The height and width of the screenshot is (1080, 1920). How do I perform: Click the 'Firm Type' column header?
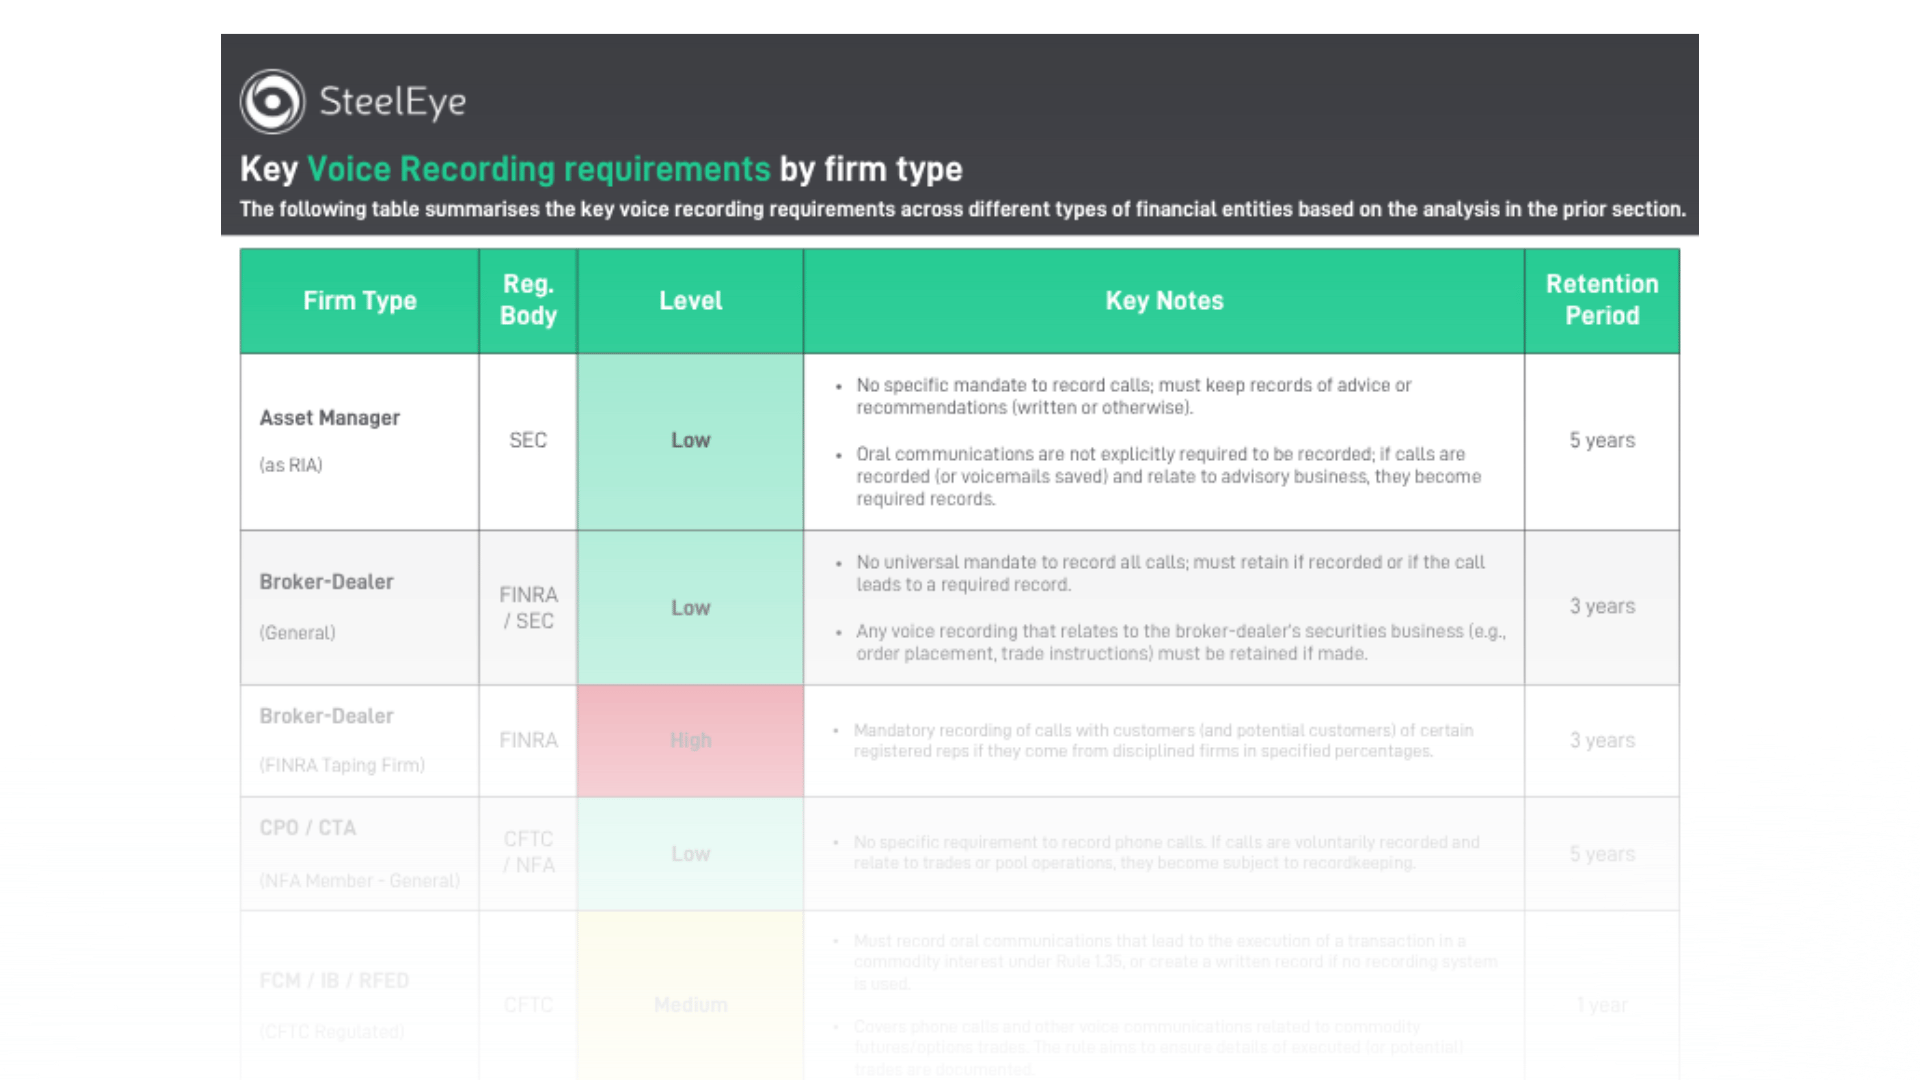point(359,300)
